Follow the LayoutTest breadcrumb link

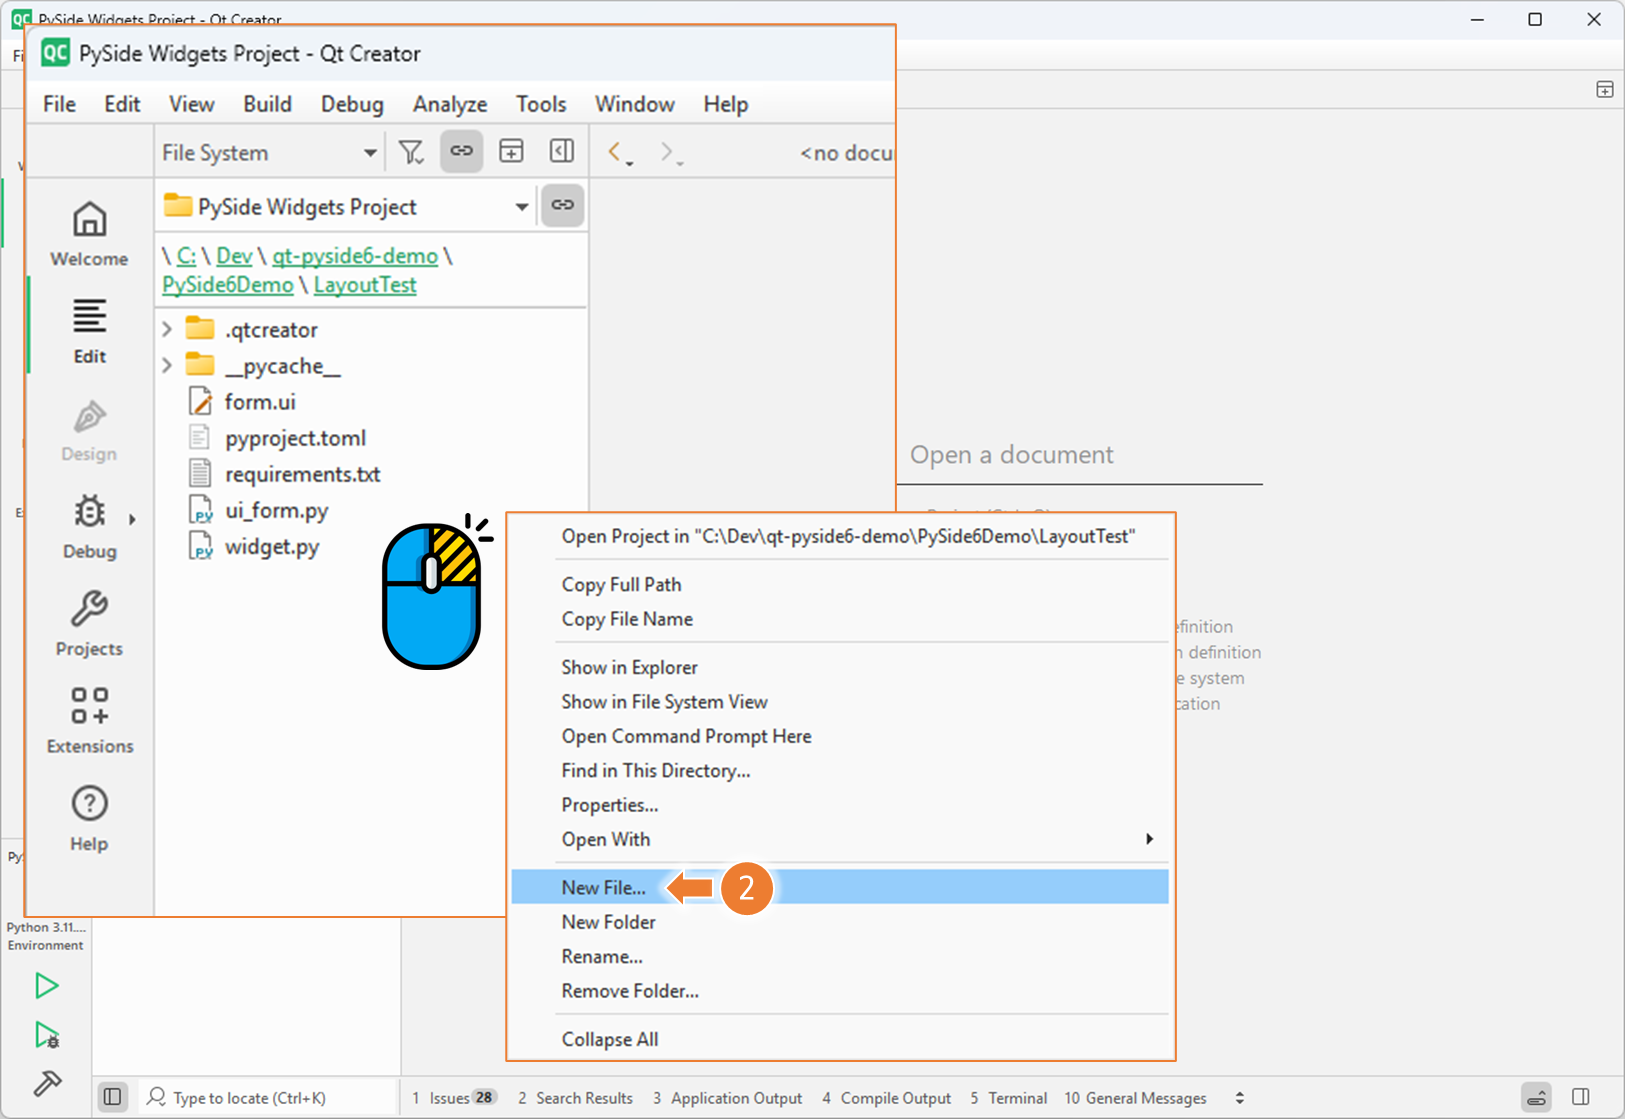coord(365,285)
